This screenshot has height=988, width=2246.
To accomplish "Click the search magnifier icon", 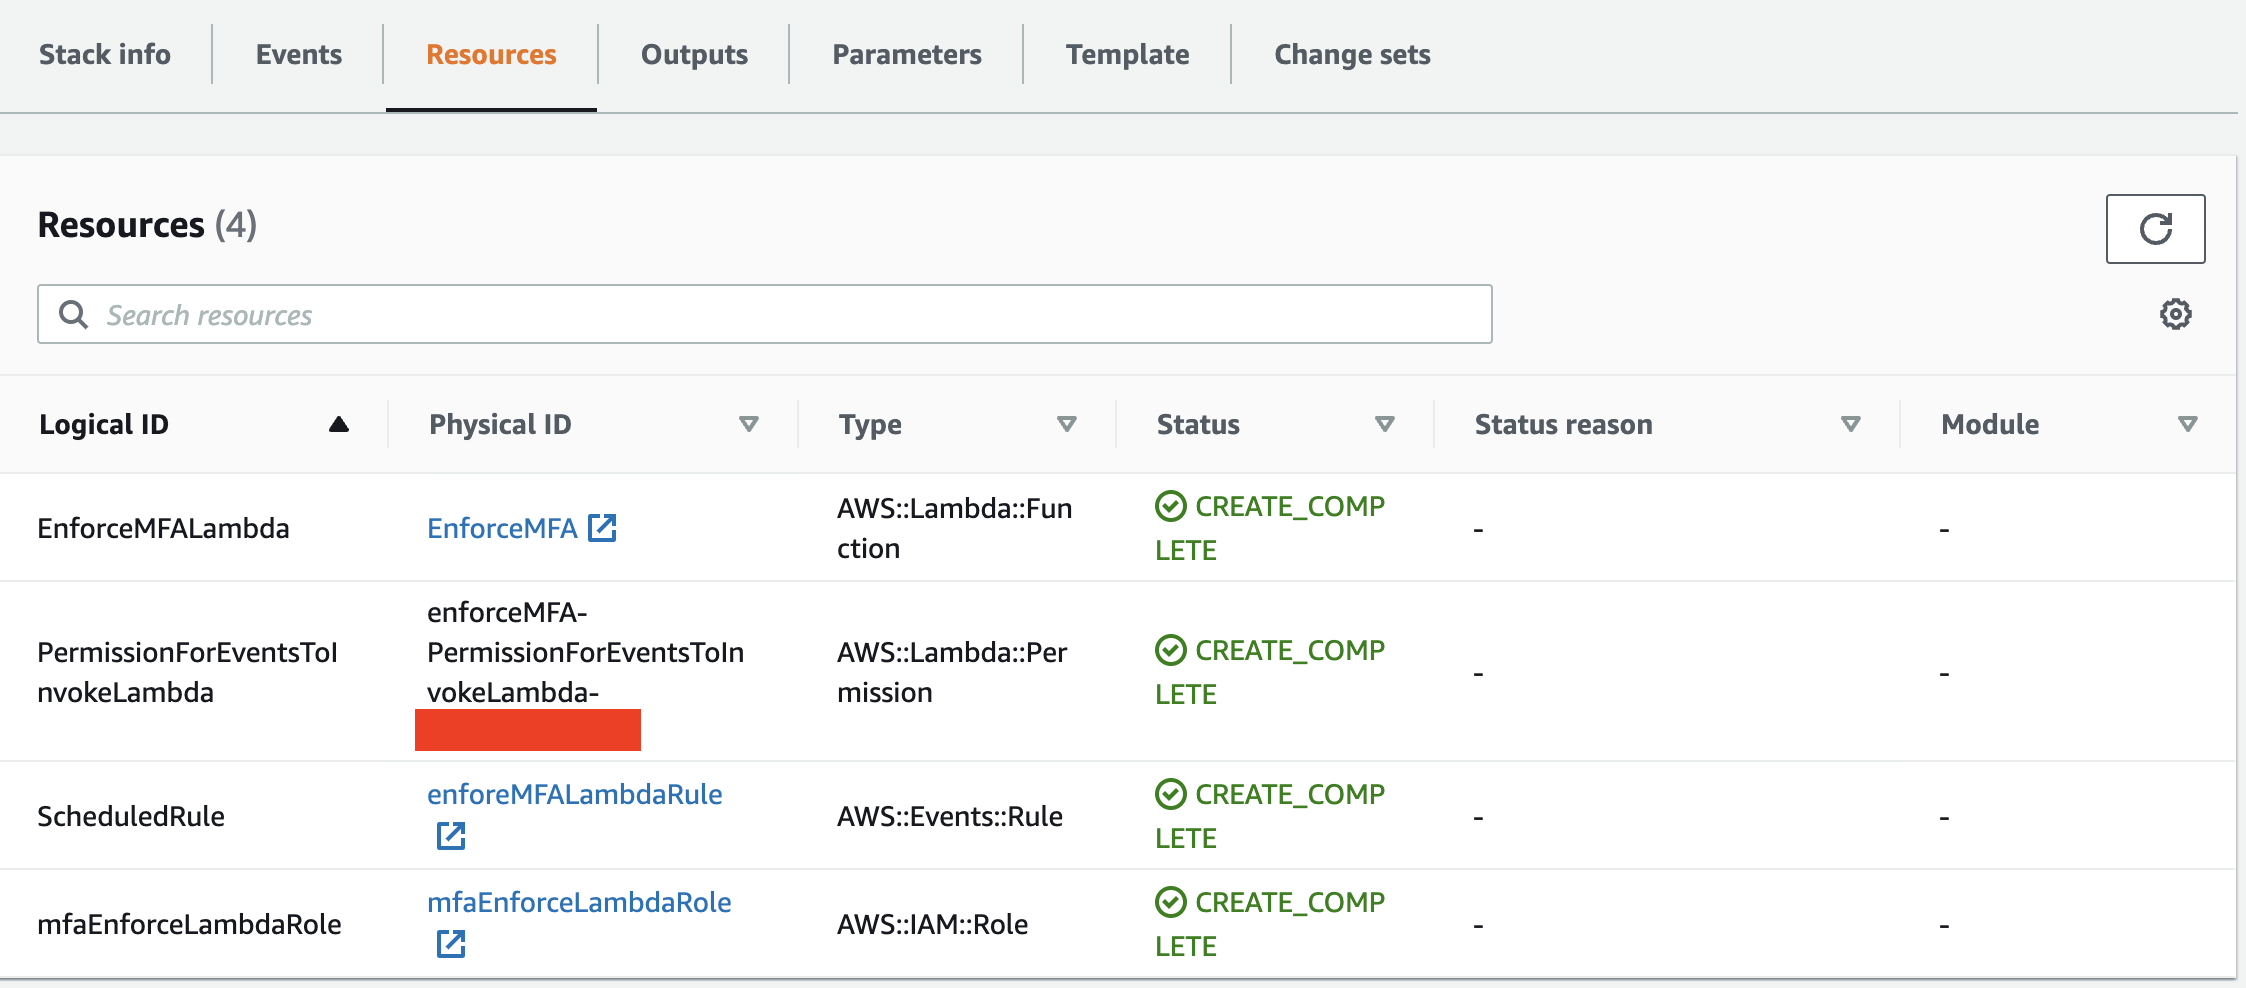I will pos(73,315).
